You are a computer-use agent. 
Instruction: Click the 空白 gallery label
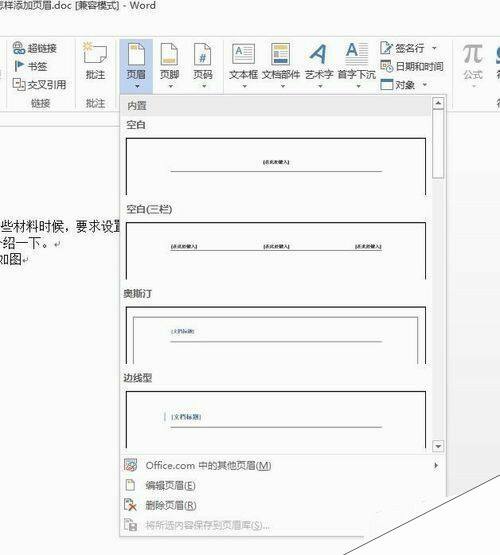click(x=136, y=125)
